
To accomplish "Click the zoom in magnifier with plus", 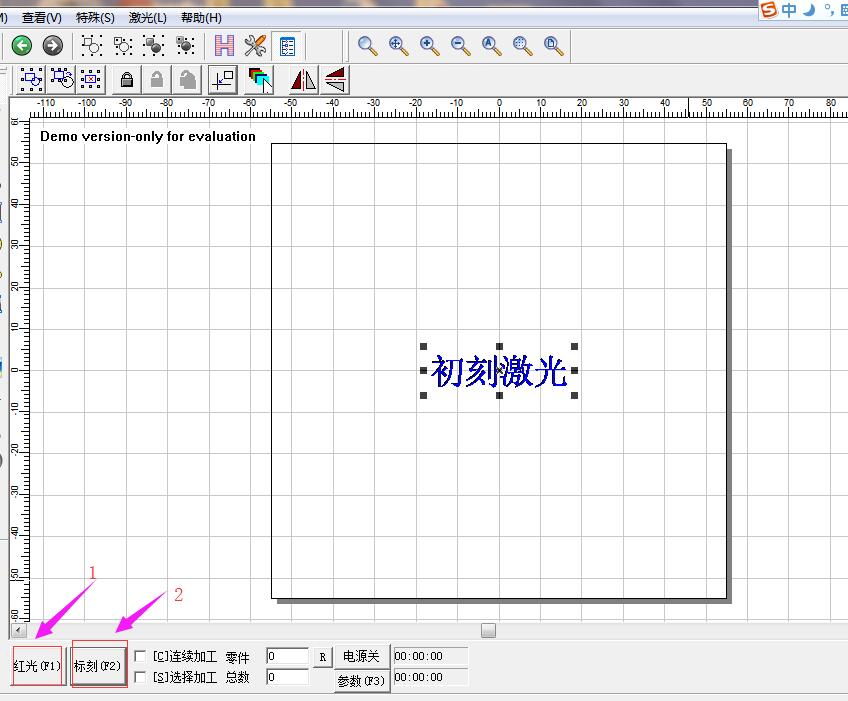I will (430, 45).
